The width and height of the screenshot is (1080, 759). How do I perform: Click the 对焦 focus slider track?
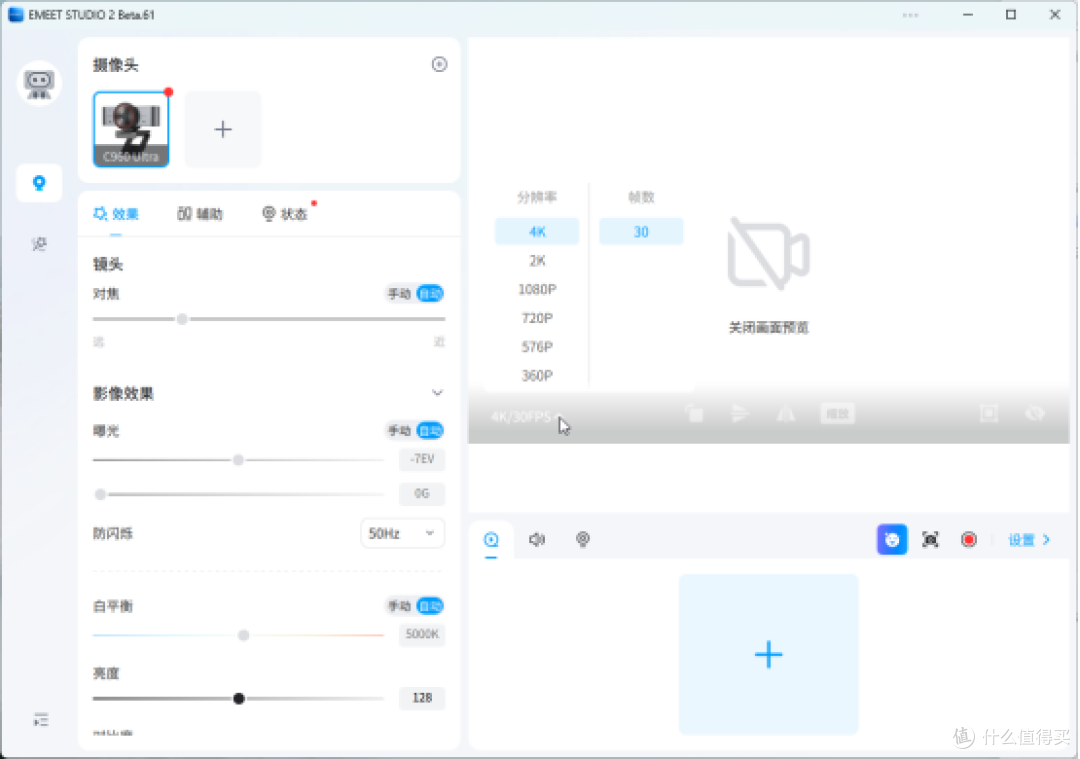point(269,319)
